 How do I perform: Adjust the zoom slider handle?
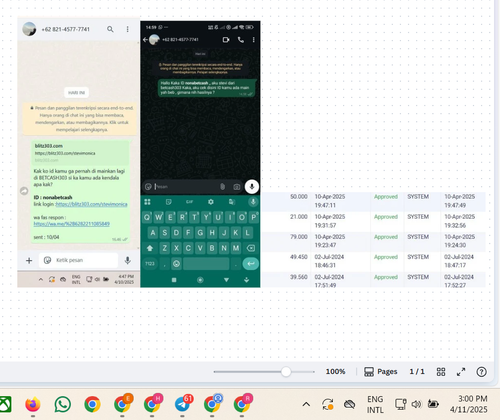point(286,372)
